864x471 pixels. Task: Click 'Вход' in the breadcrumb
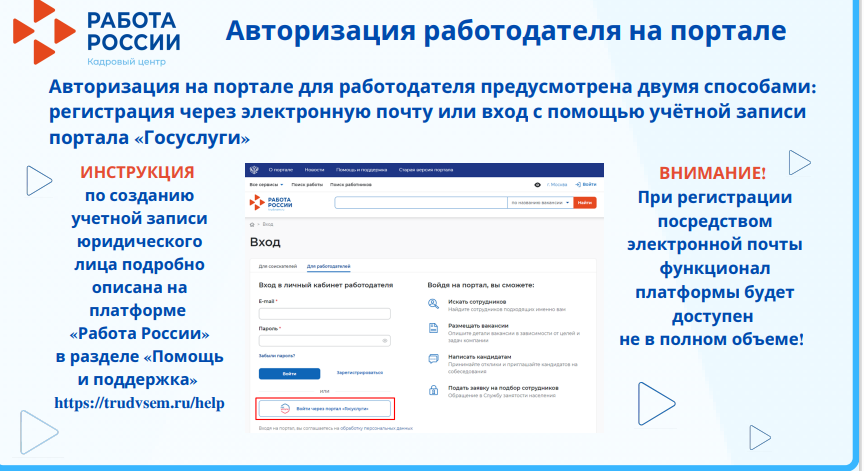[x=268, y=225]
